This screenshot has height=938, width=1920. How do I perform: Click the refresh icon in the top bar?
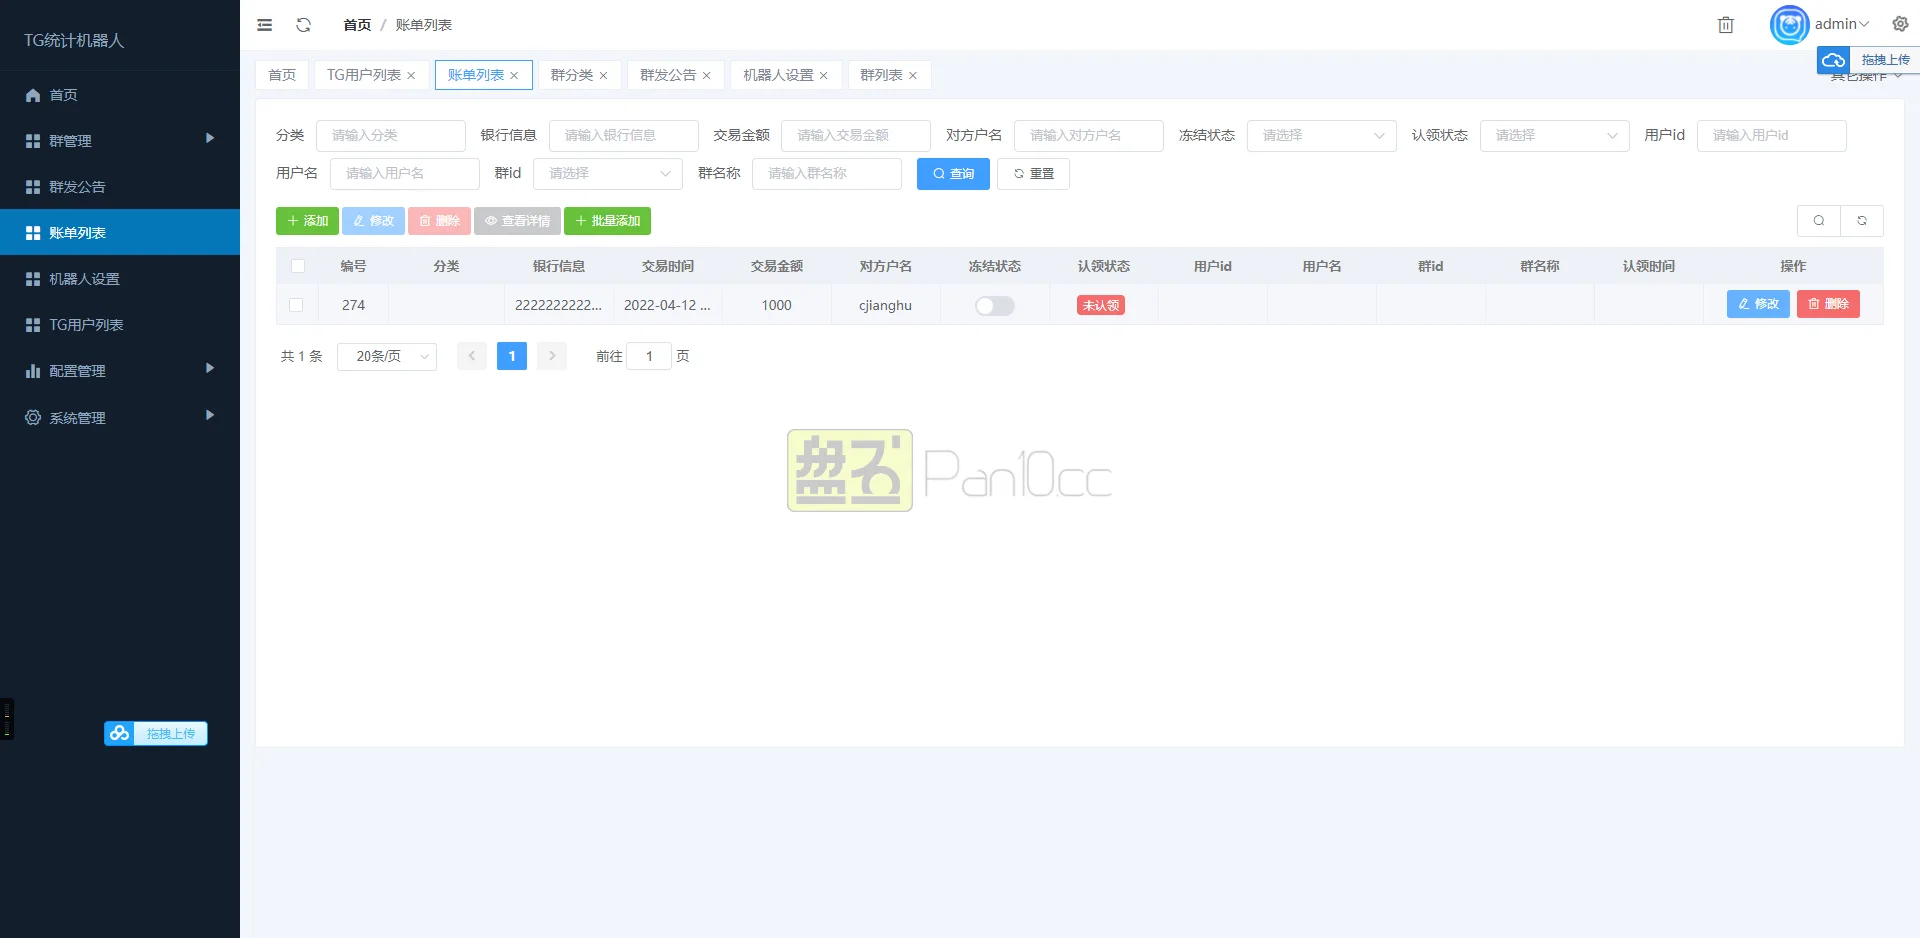(x=303, y=24)
